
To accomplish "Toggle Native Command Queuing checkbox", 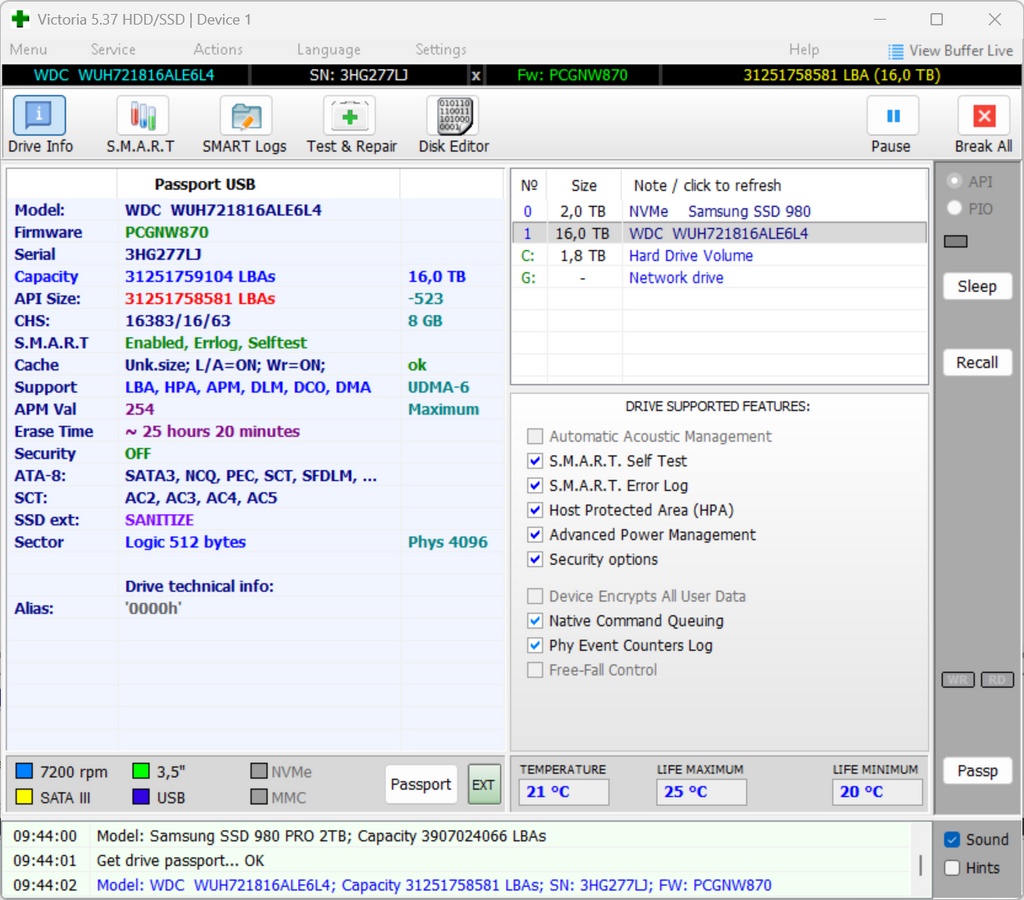I will 535,620.
